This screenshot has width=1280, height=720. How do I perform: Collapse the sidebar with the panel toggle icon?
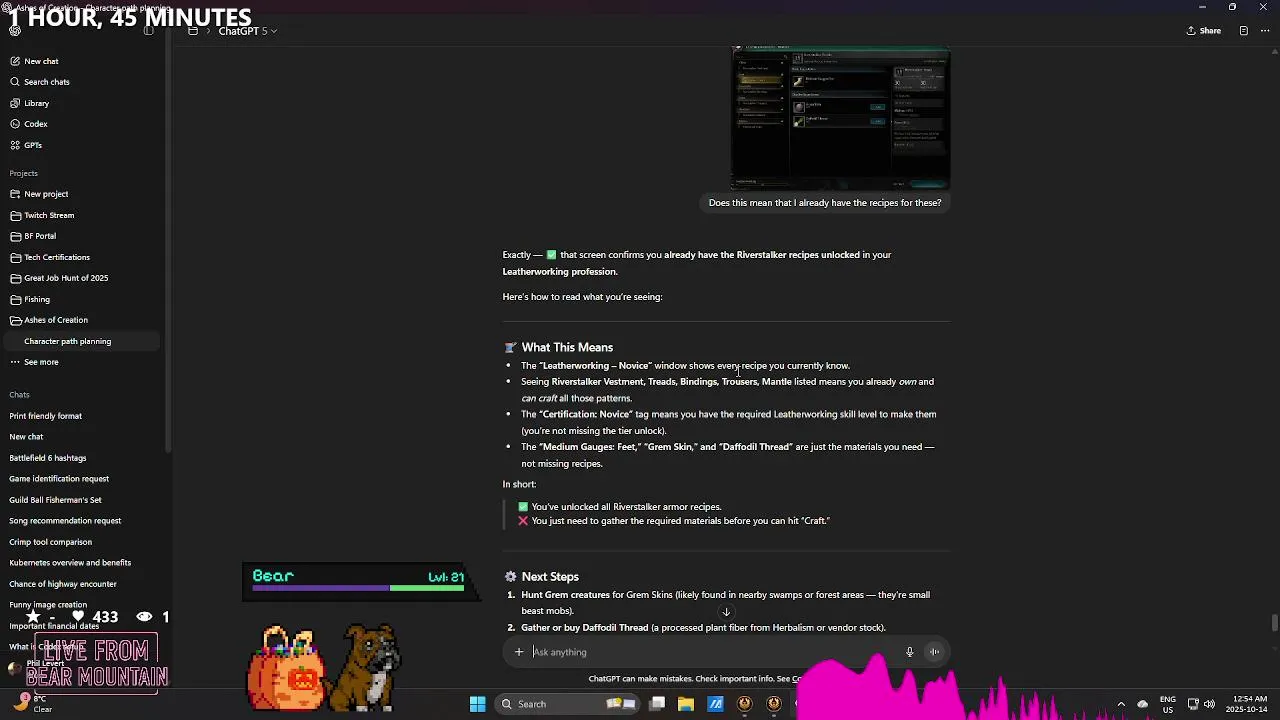tap(149, 31)
